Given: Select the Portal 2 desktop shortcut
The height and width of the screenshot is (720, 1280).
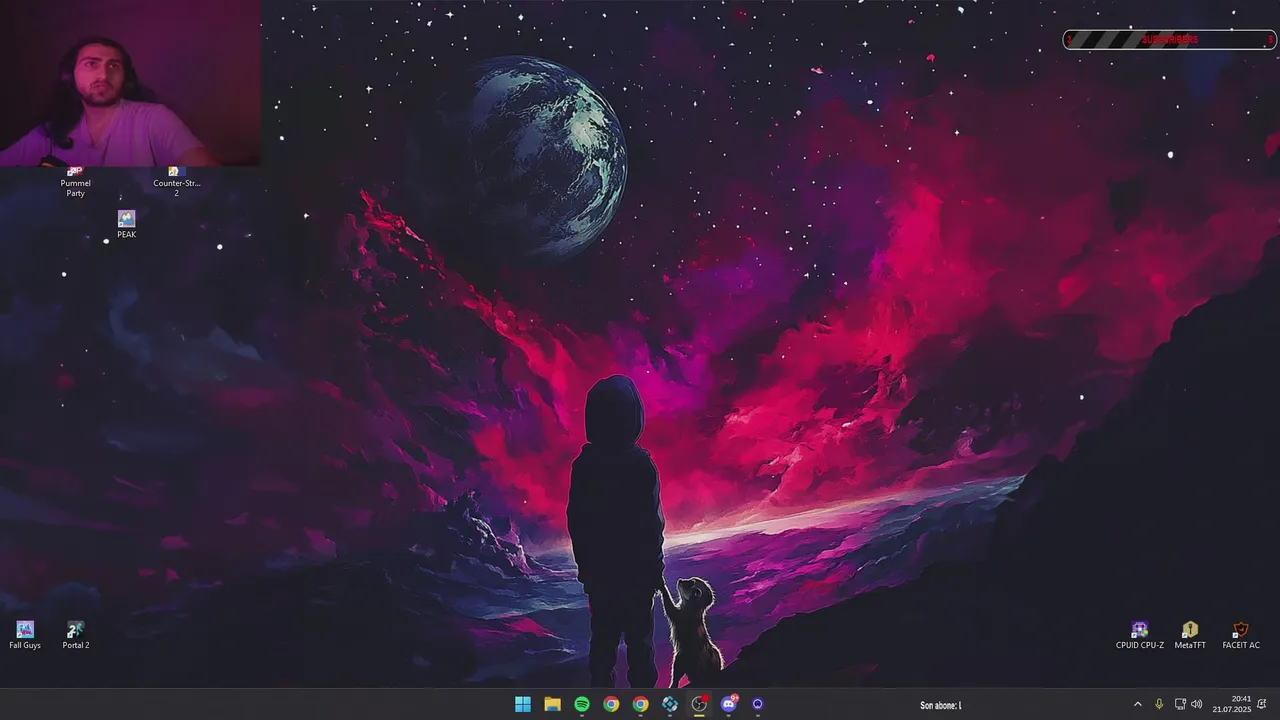Looking at the screenshot, I should [x=76, y=635].
